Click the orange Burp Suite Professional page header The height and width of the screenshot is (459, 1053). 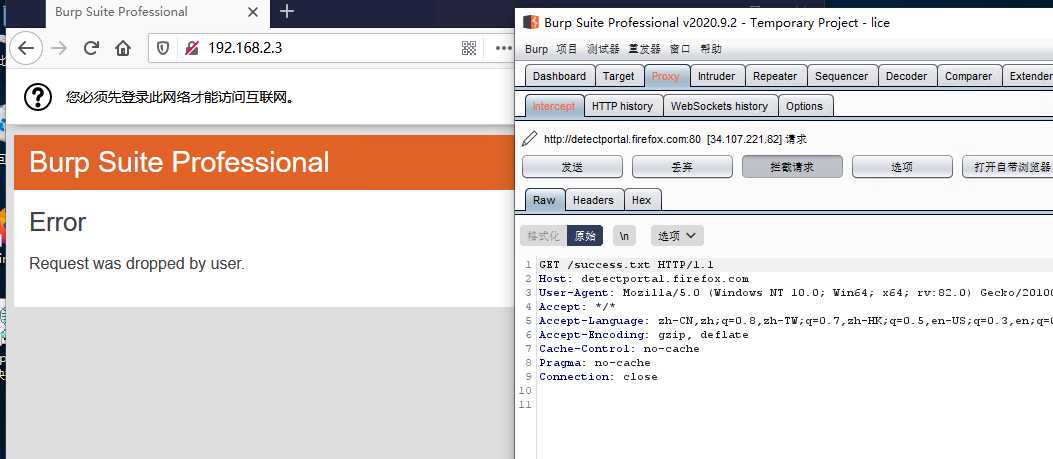[264, 163]
